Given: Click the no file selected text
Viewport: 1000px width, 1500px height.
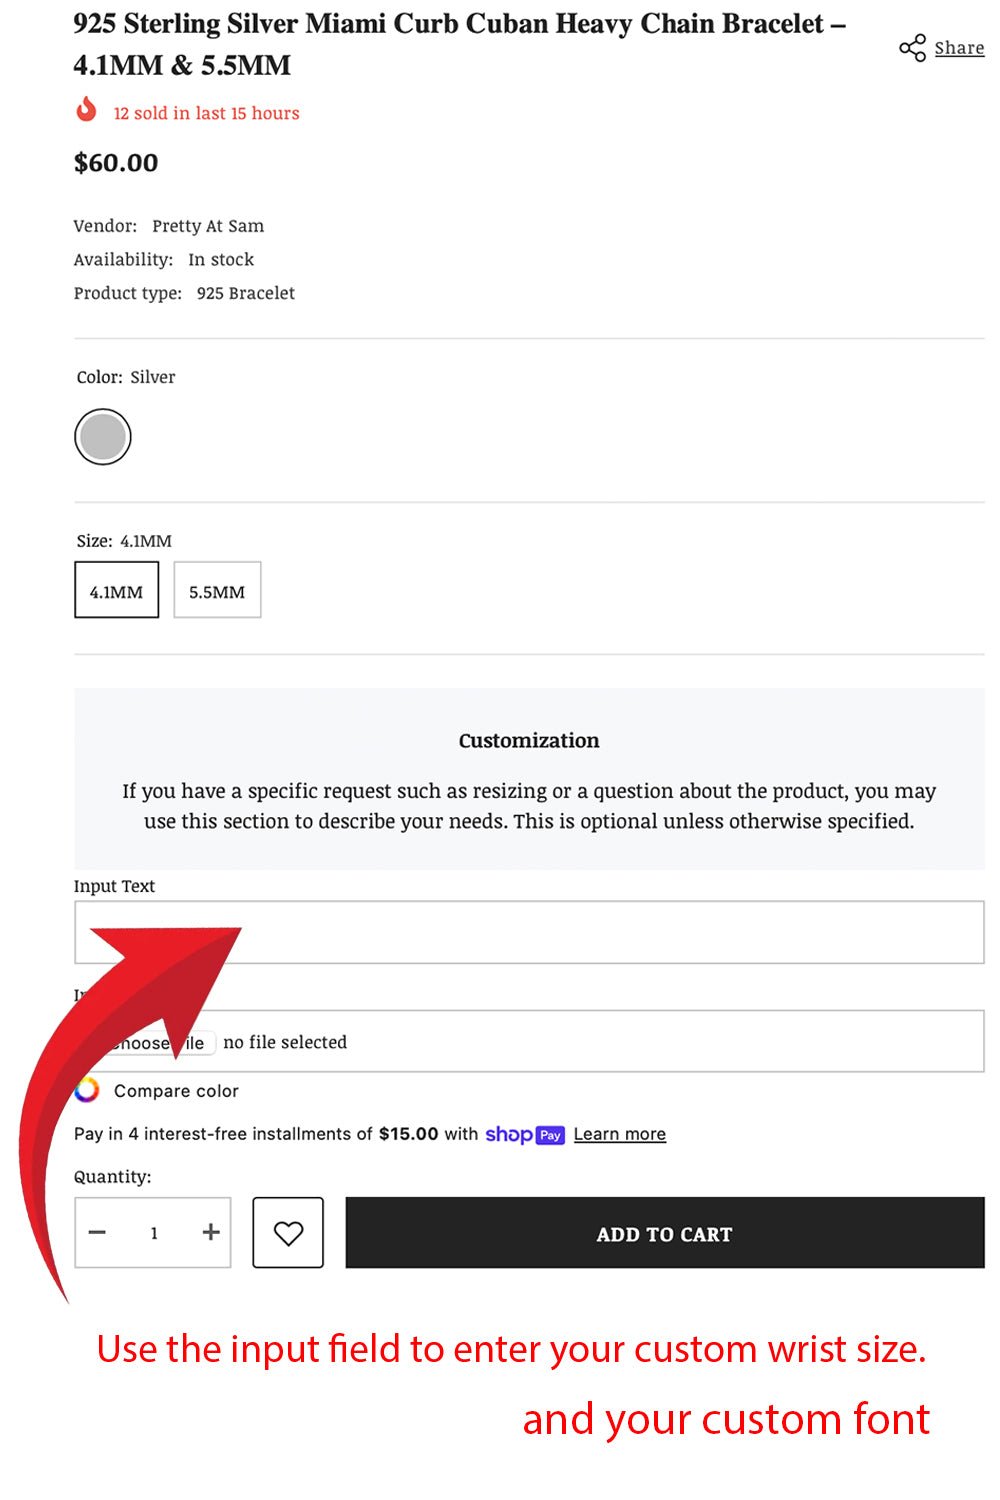Looking at the screenshot, I should tap(285, 1042).
